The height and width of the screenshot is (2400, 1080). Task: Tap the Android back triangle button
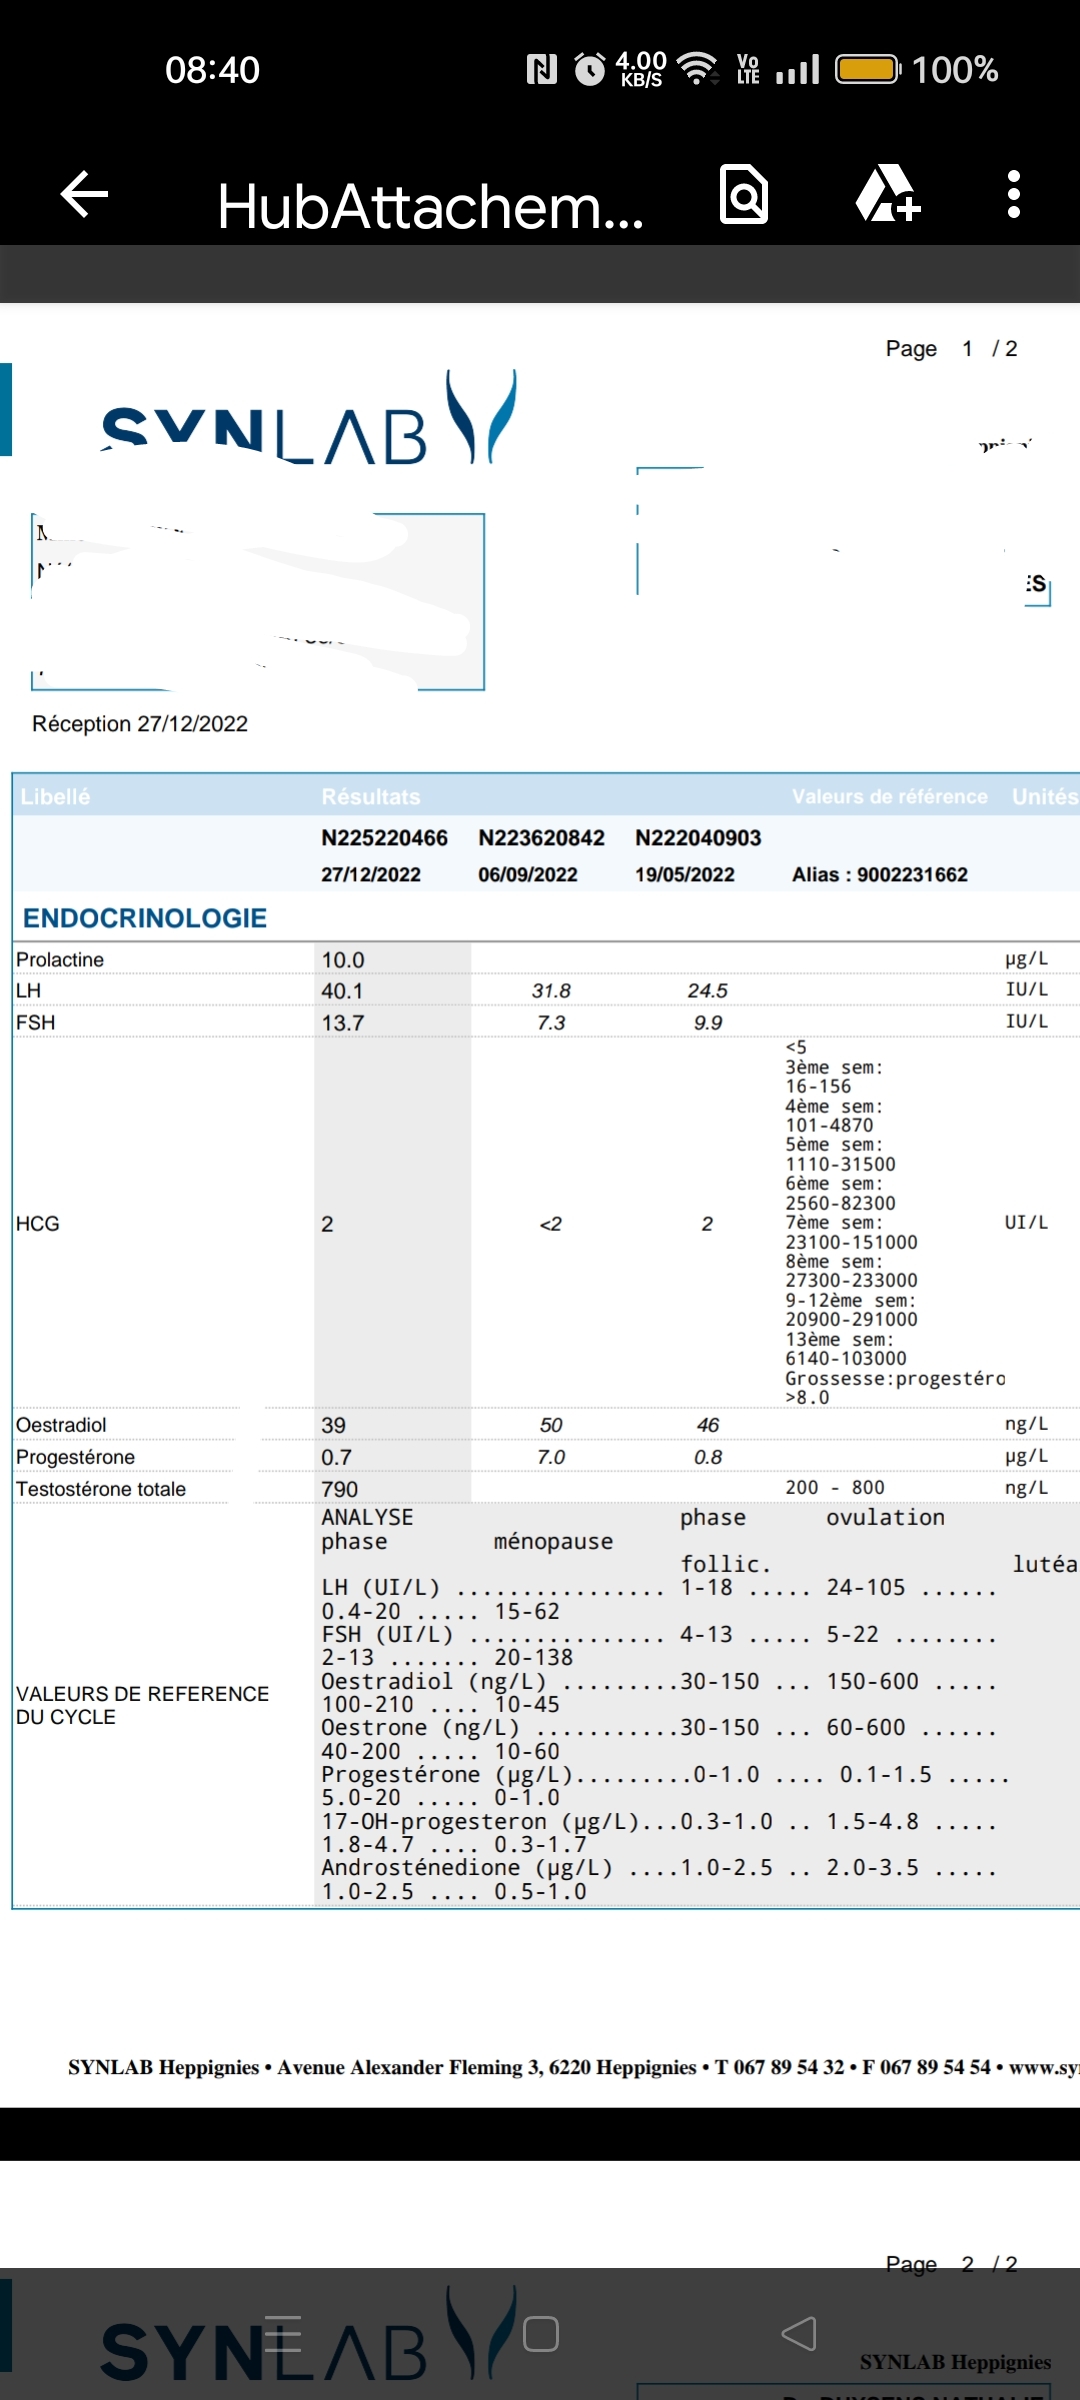[798, 2334]
